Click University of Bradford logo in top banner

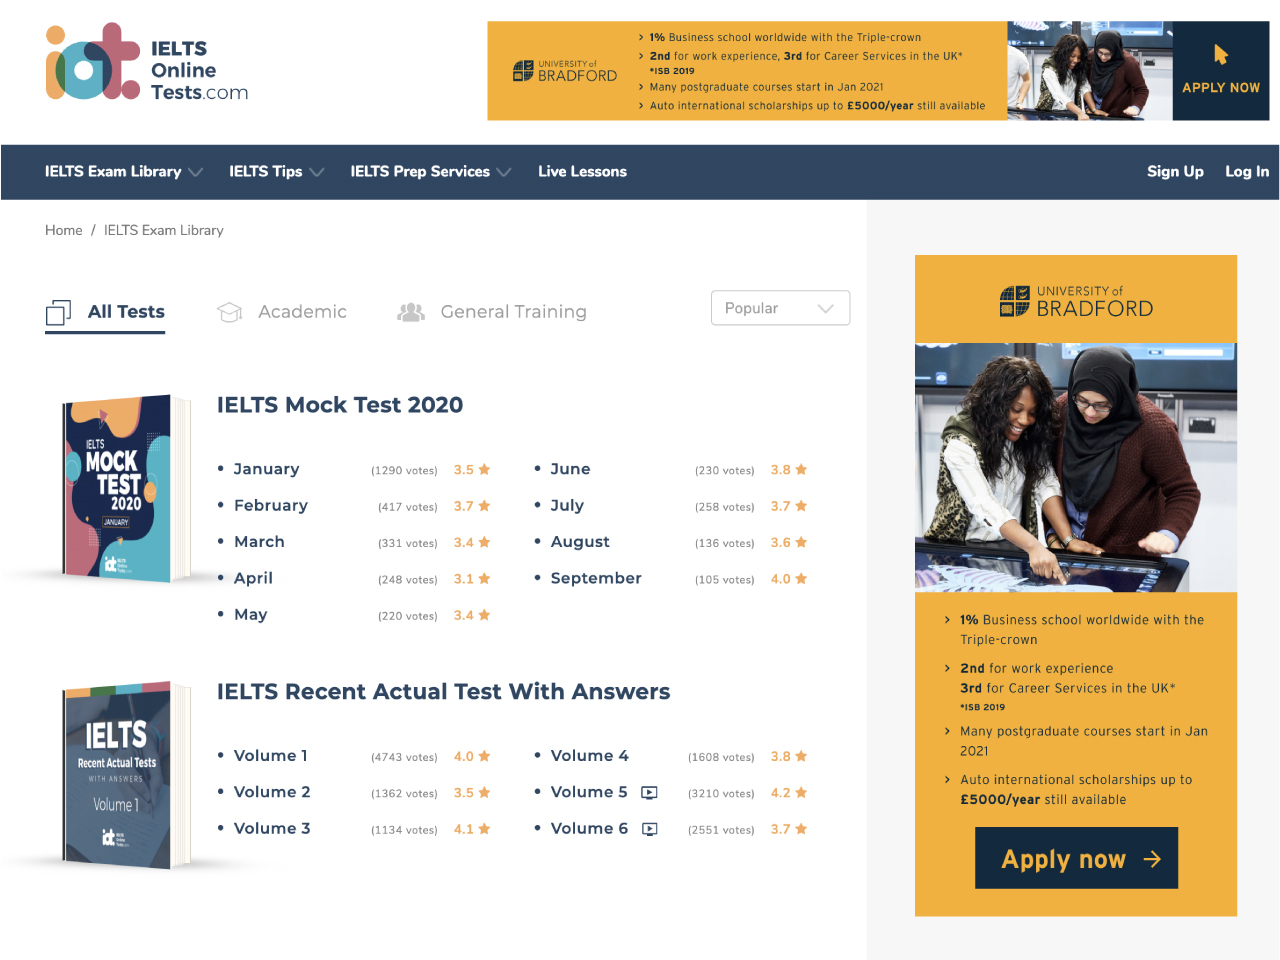coord(565,71)
